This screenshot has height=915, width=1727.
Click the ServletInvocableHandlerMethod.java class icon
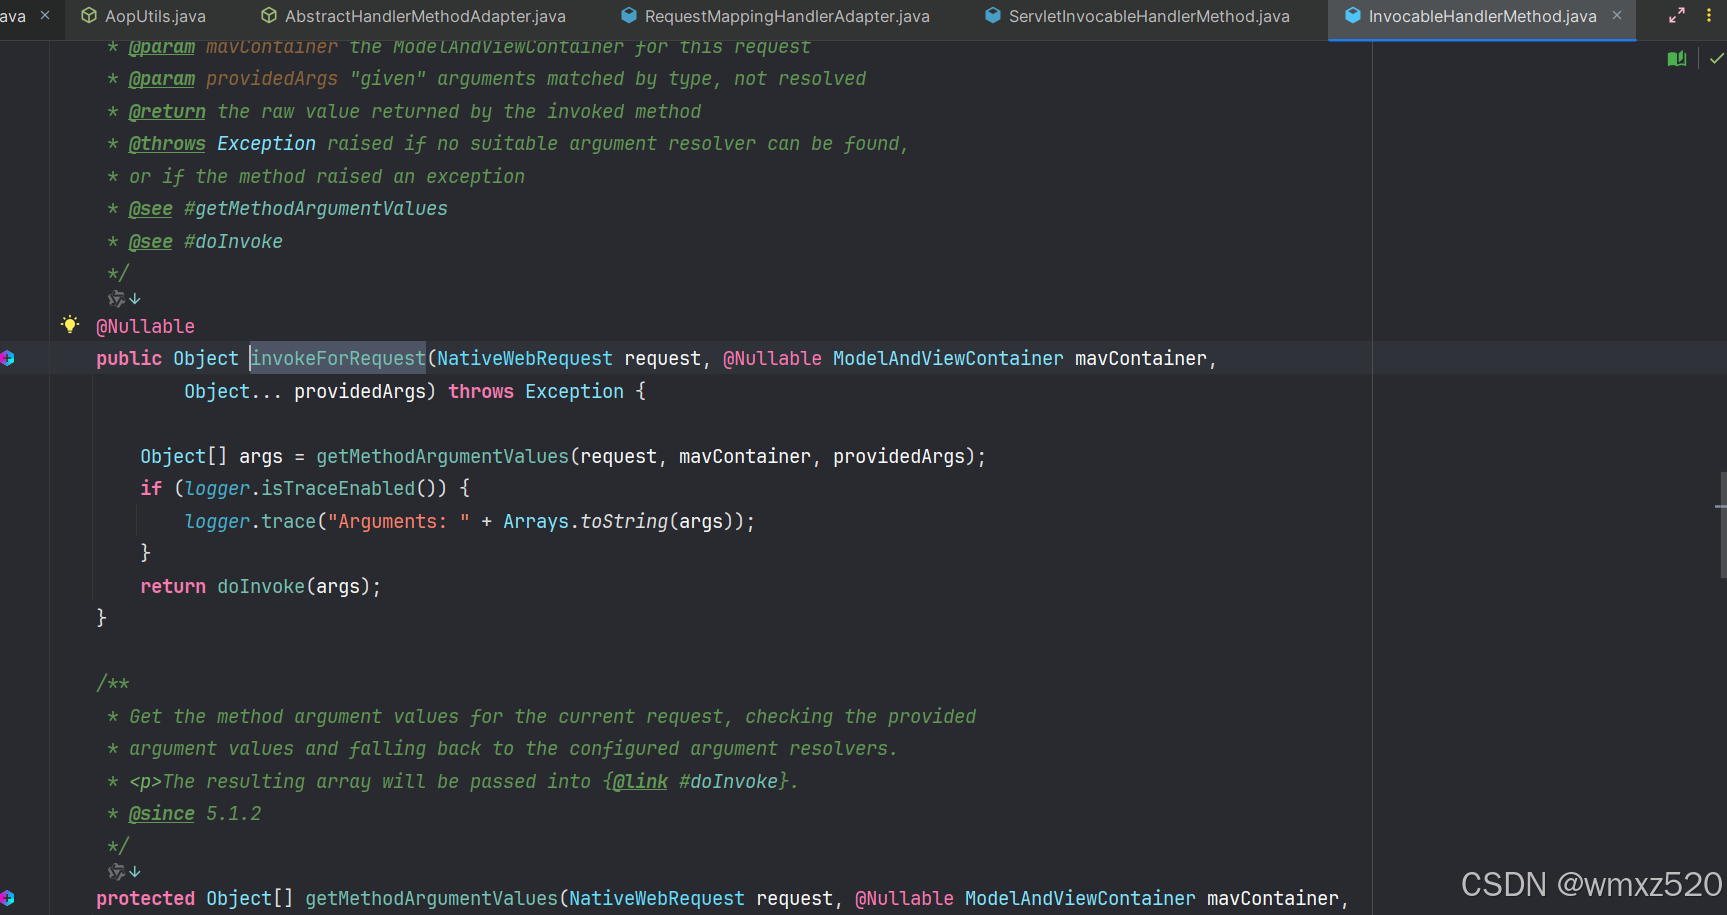click(993, 16)
